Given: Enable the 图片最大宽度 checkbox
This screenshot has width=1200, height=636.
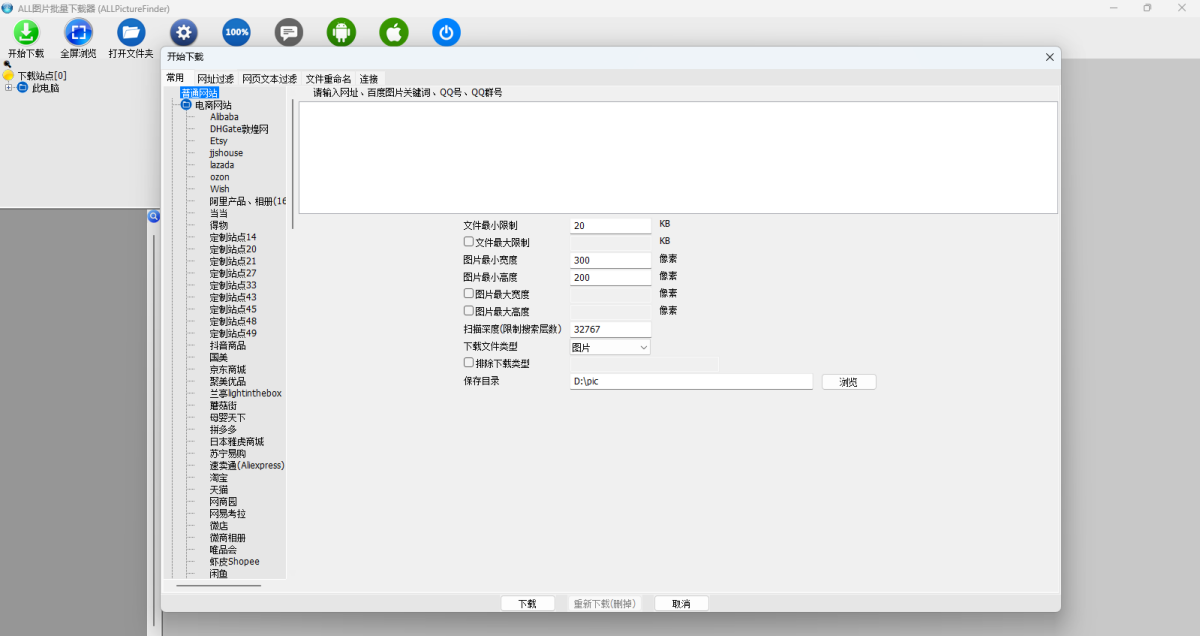Looking at the screenshot, I should (468, 293).
